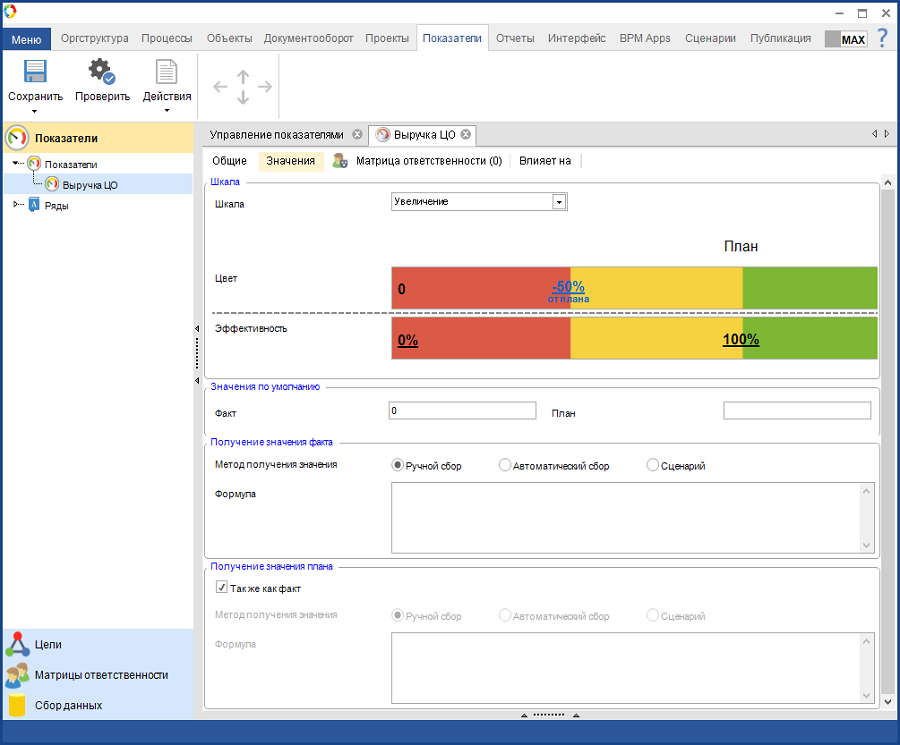Open Матрицы ответственности in the sidebar
The height and width of the screenshot is (745, 900).
coord(101,675)
